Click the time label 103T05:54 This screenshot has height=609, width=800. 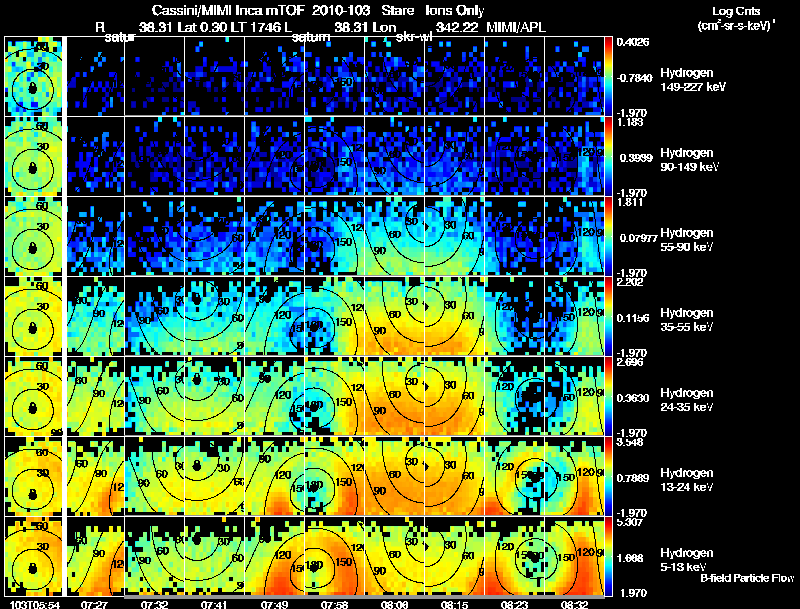[x=34, y=604]
